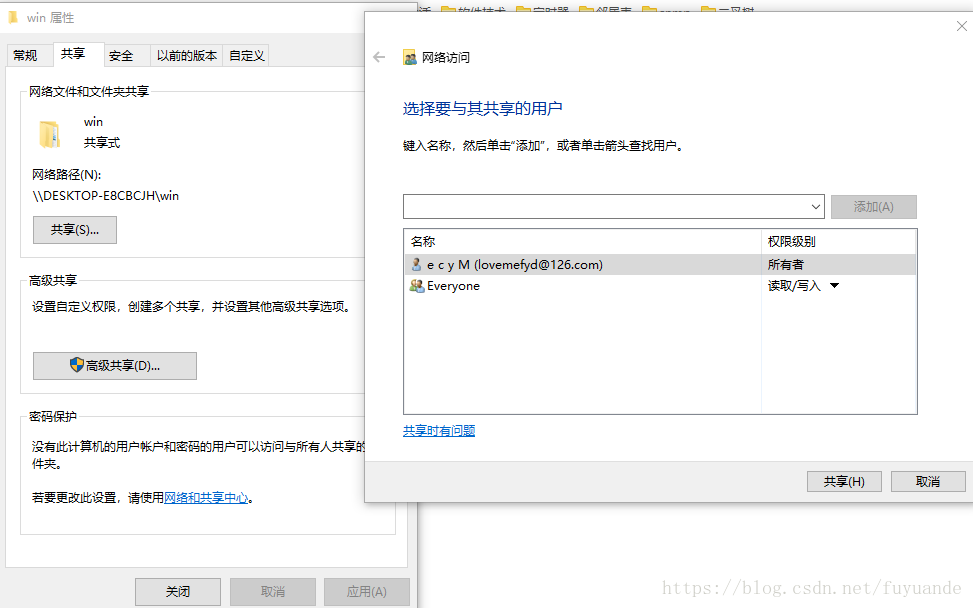The width and height of the screenshot is (973, 608).
Task: Click the 网络访问 users icon in dialog header
Action: [410, 58]
